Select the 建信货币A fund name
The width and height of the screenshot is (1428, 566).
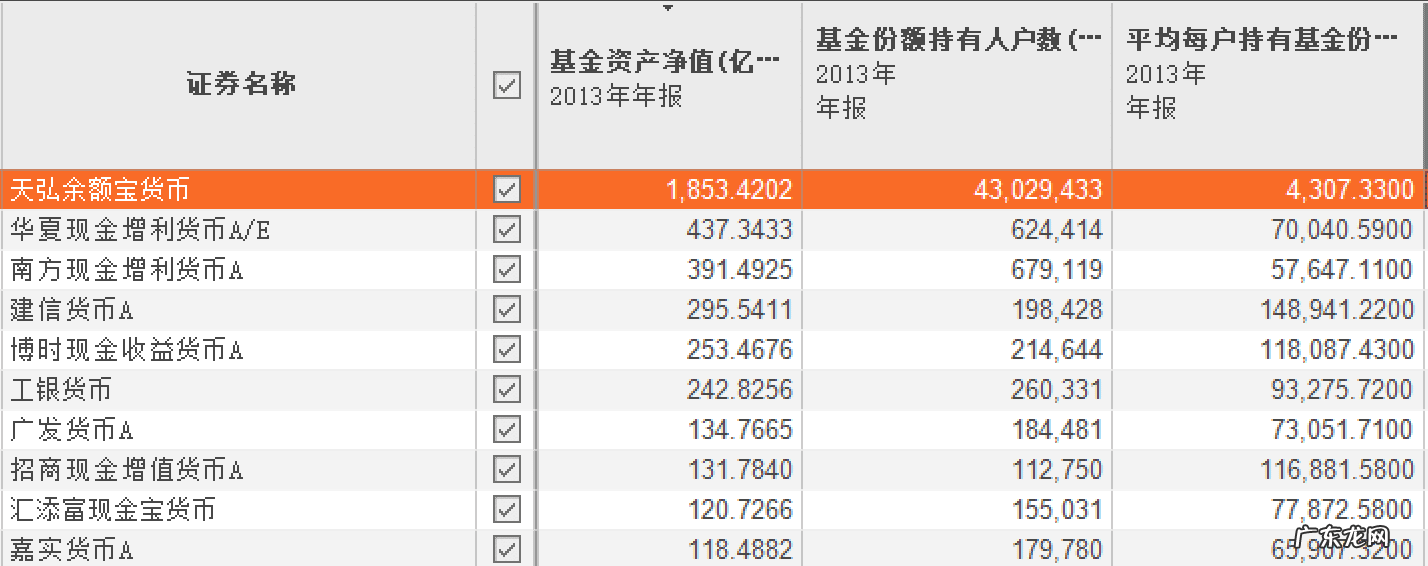click(x=71, y=310)
